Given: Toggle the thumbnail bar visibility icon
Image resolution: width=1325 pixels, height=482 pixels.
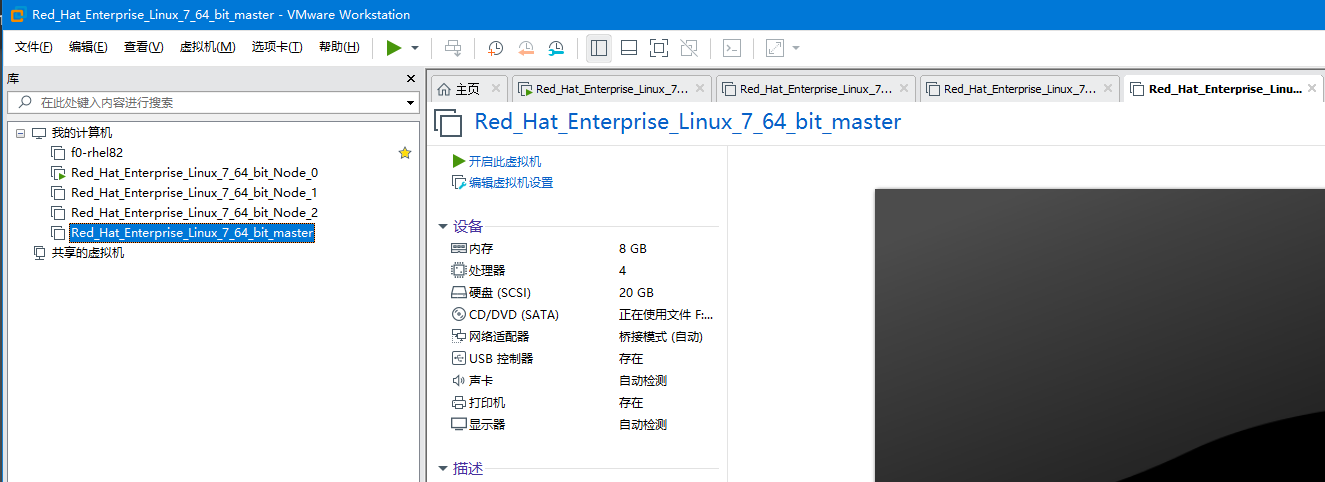Looking at the screenshot, I should 629,47.
